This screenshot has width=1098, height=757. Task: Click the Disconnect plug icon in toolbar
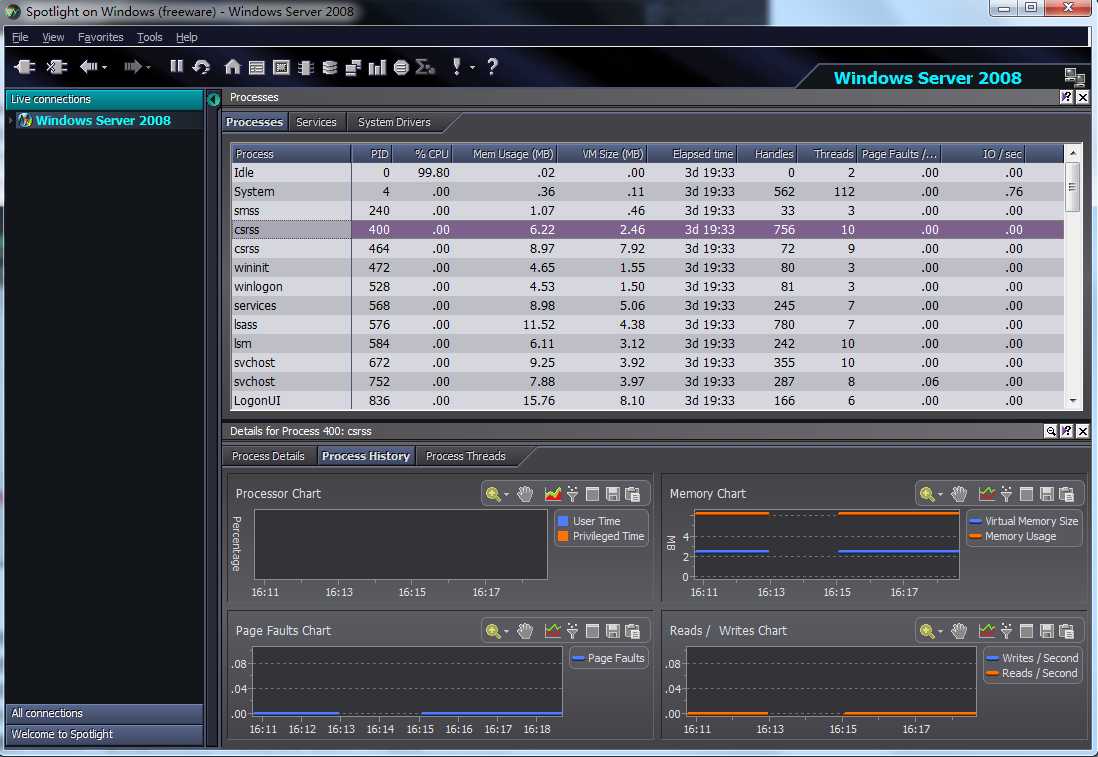click(56, 67)
